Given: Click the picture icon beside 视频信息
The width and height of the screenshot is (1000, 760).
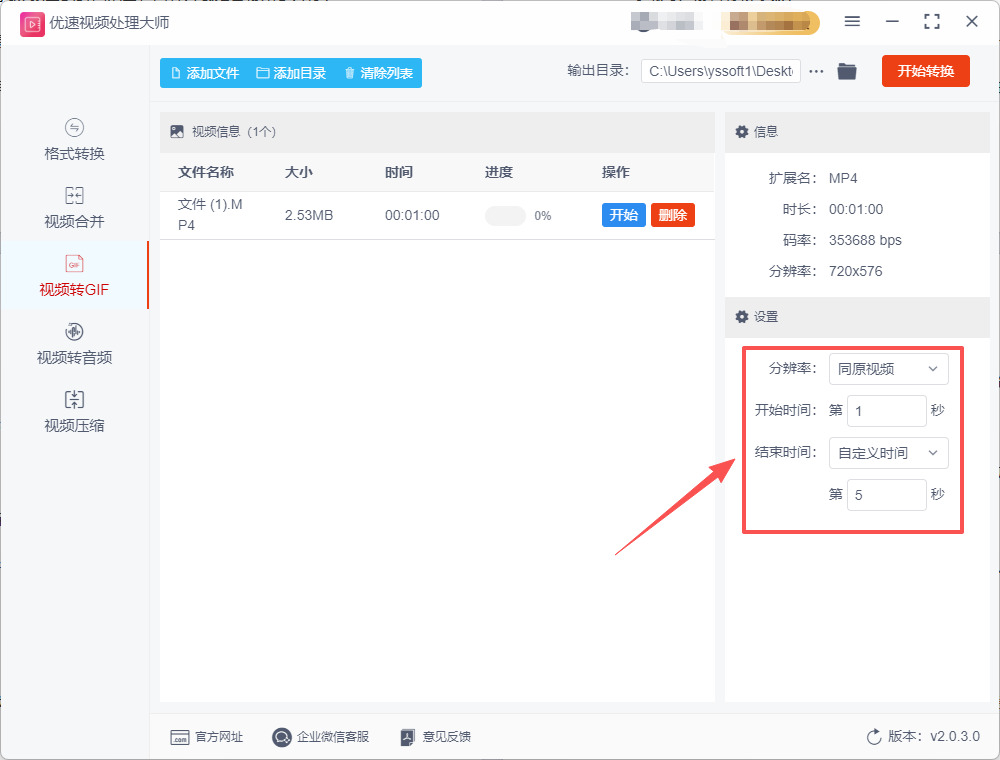Looking at the screenshot, I should (177, 131).
